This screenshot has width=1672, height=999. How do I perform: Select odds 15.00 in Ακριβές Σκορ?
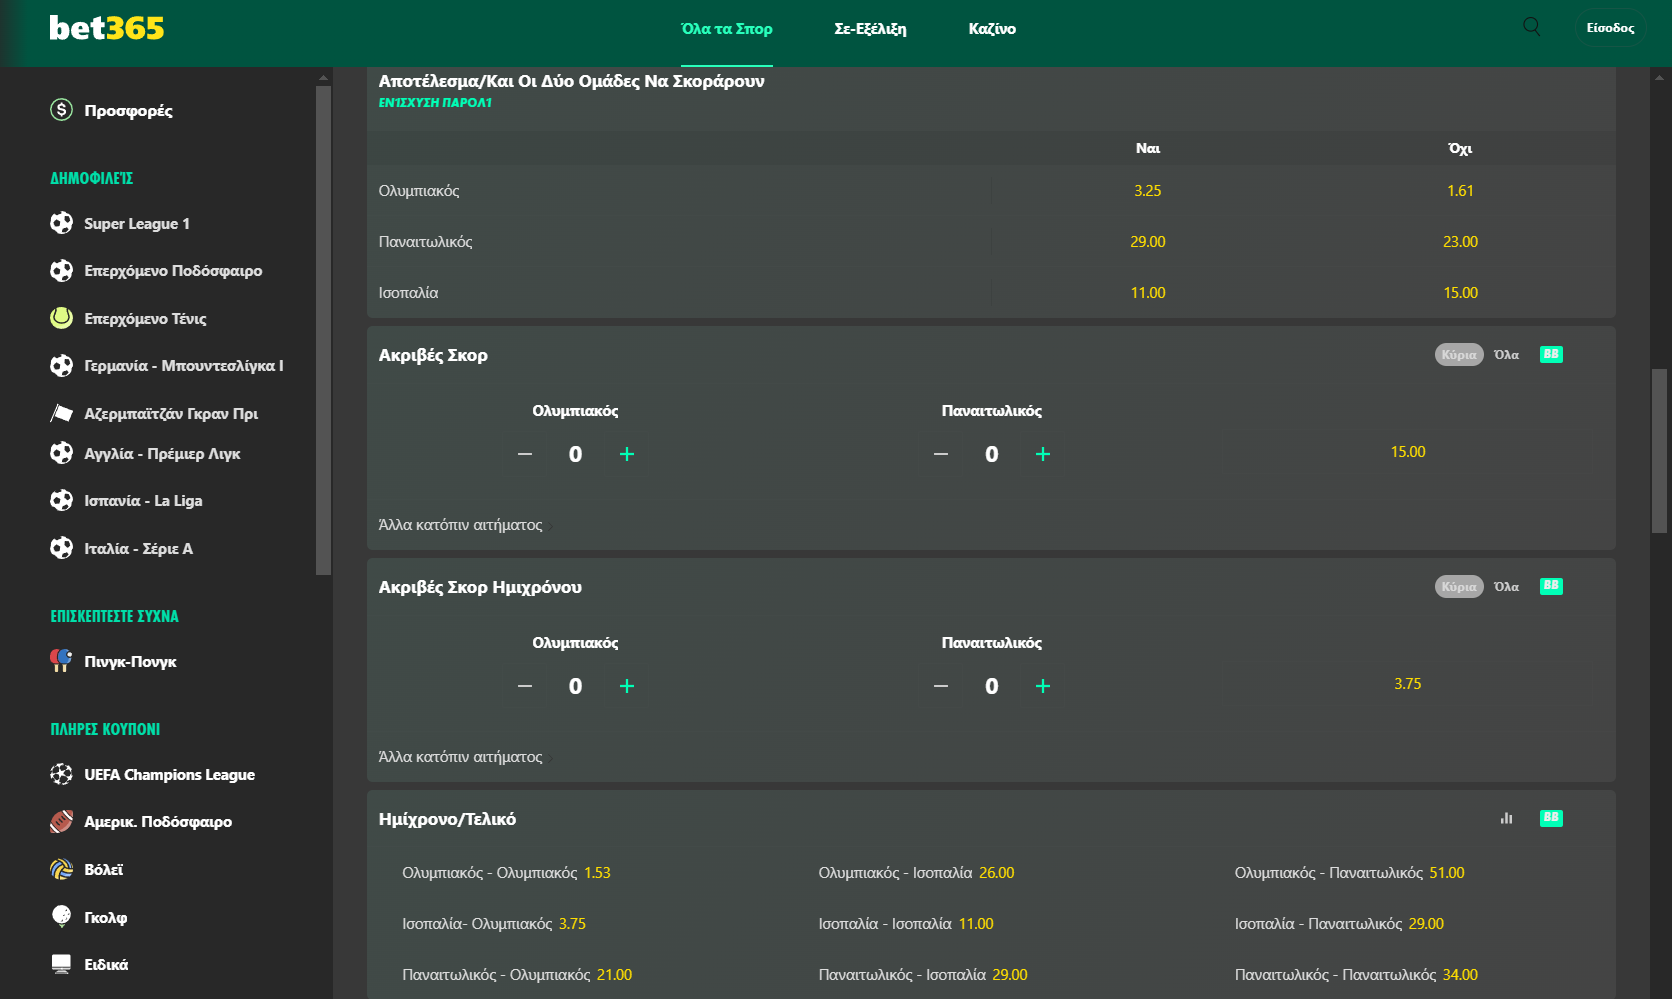point(1408,452)
